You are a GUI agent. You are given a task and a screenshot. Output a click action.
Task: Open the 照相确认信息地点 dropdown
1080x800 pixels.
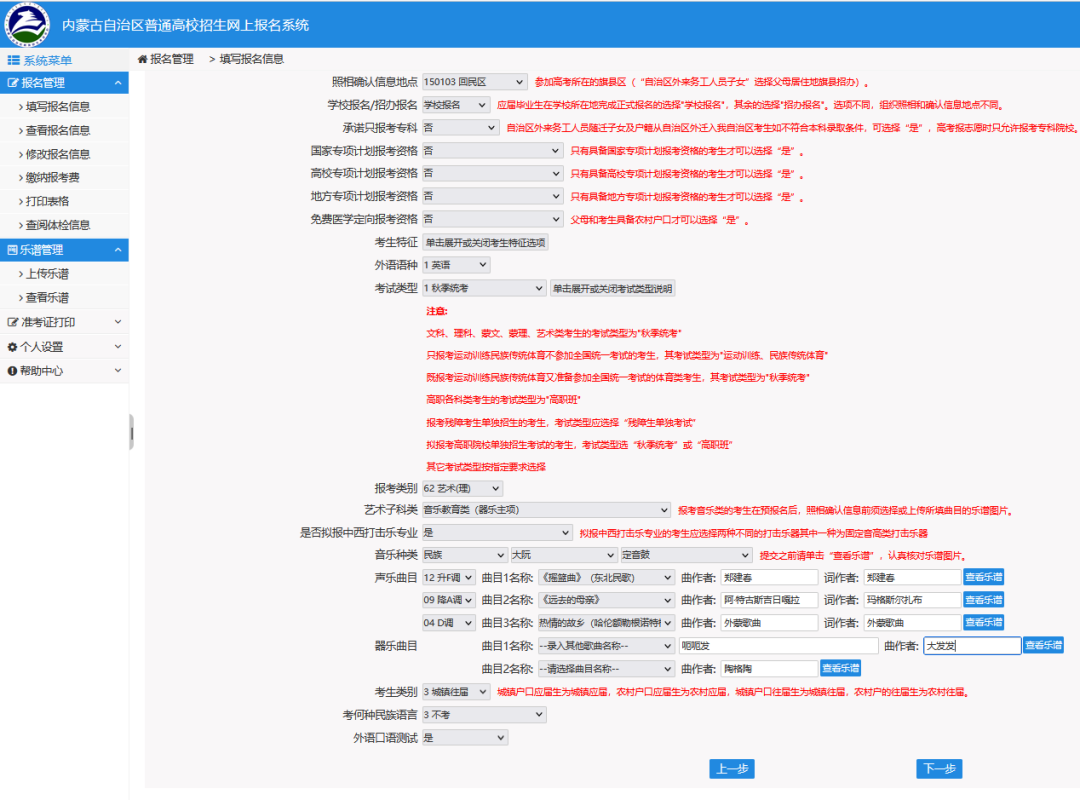coord(474,82)
